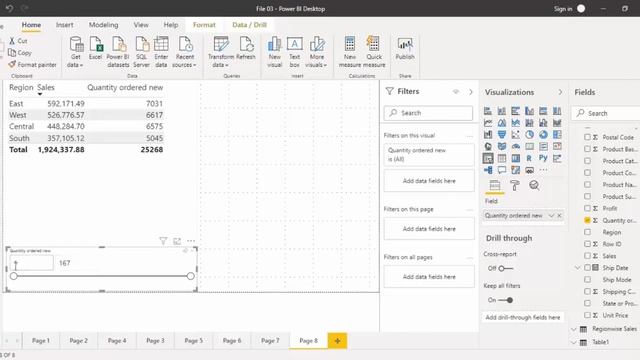Select the stacked bar chart visual
The width and height of the screenshot is (640, 360).
488,111
